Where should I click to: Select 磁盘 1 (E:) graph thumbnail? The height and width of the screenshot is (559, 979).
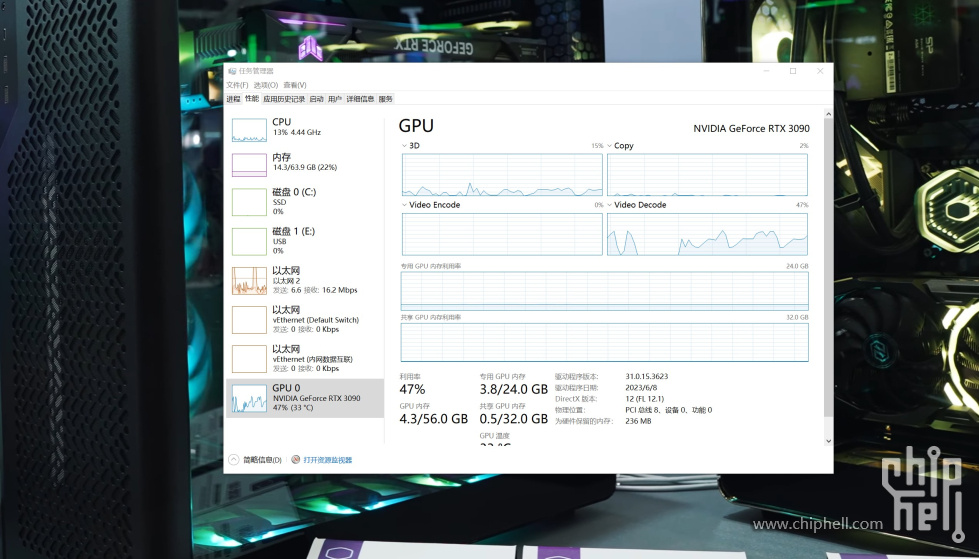(x=249, y=241)
